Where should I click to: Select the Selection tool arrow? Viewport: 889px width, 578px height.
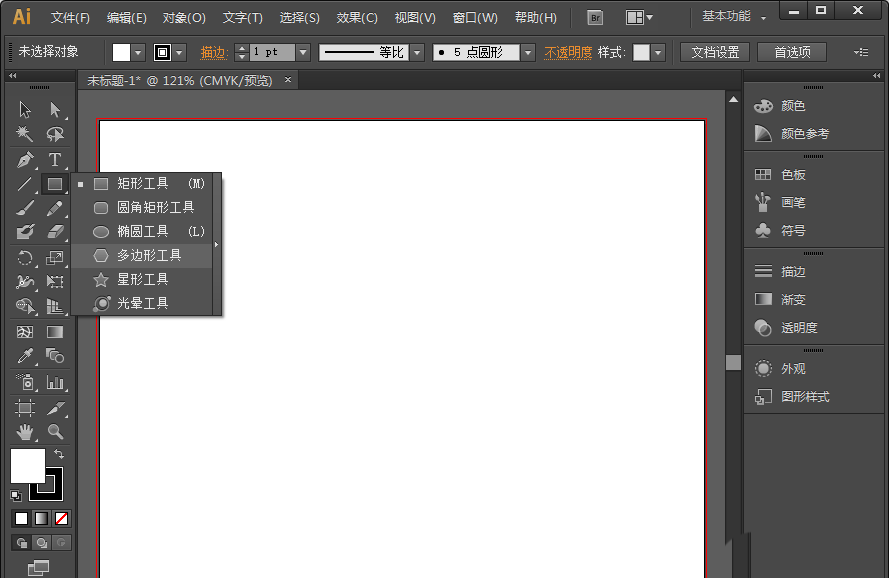click(x=25, y=109)
